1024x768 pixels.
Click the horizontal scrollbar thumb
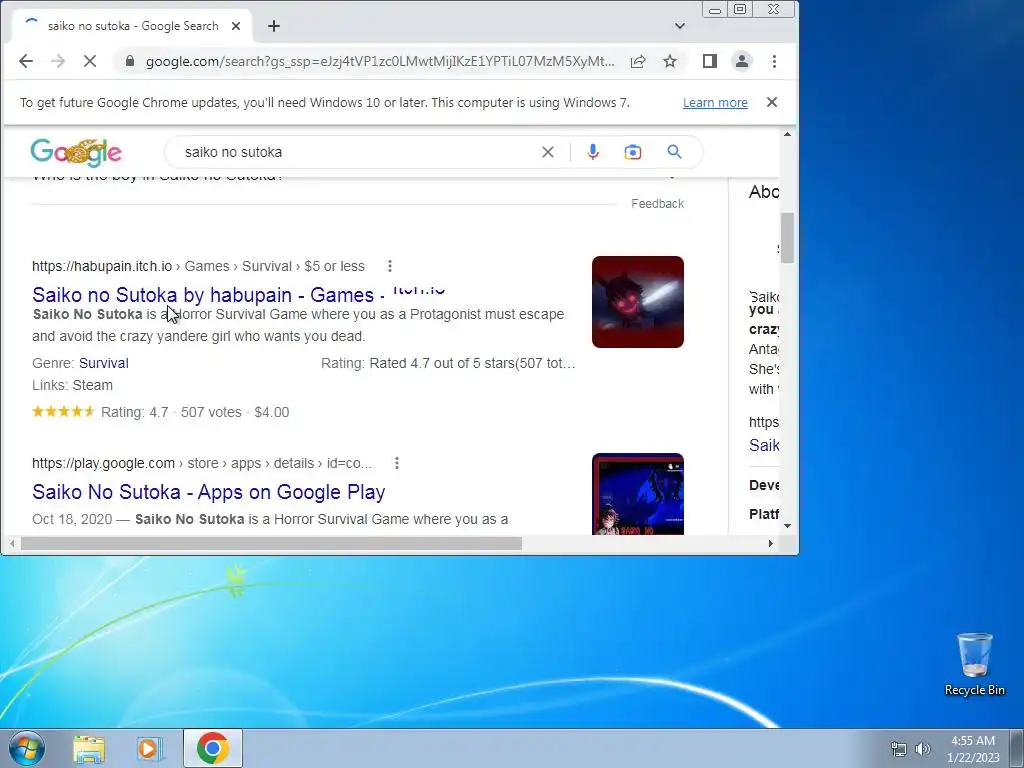[271, 543]
